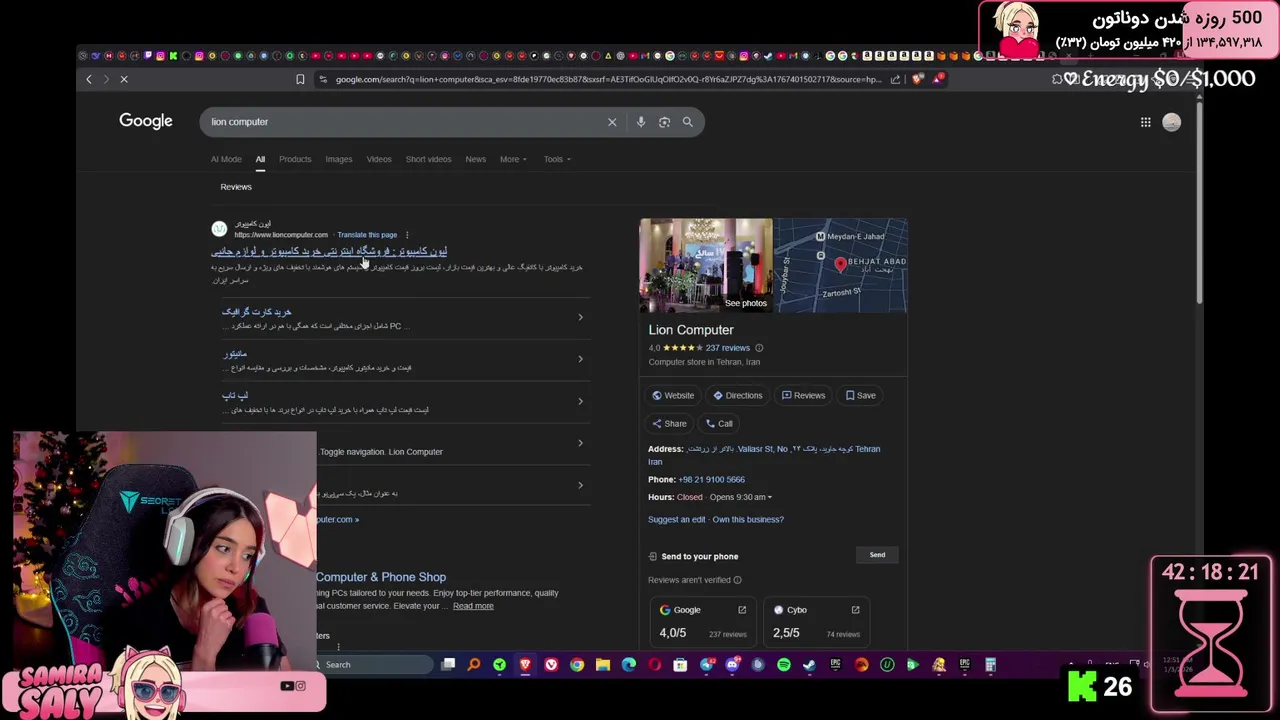Start a voice search with the microphone
Screen dimensions: 1280x720
pyautogui.click(x=641, y=122)
